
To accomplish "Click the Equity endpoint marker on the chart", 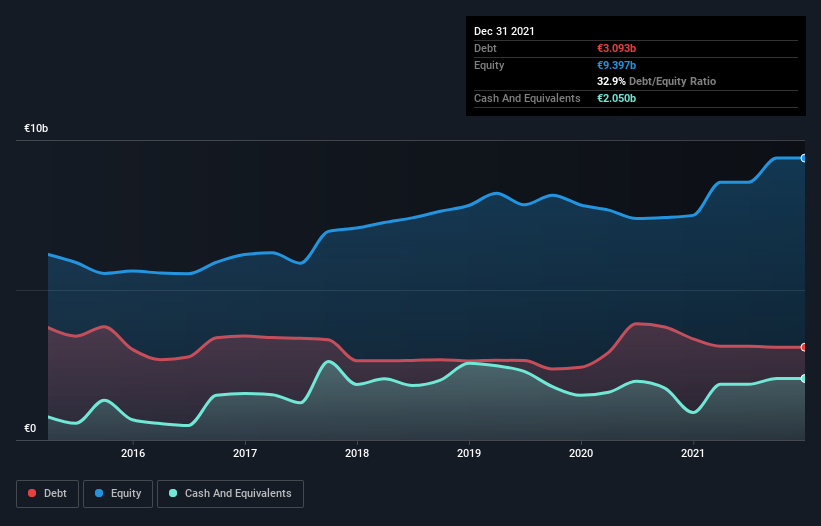I will point(804,158).
